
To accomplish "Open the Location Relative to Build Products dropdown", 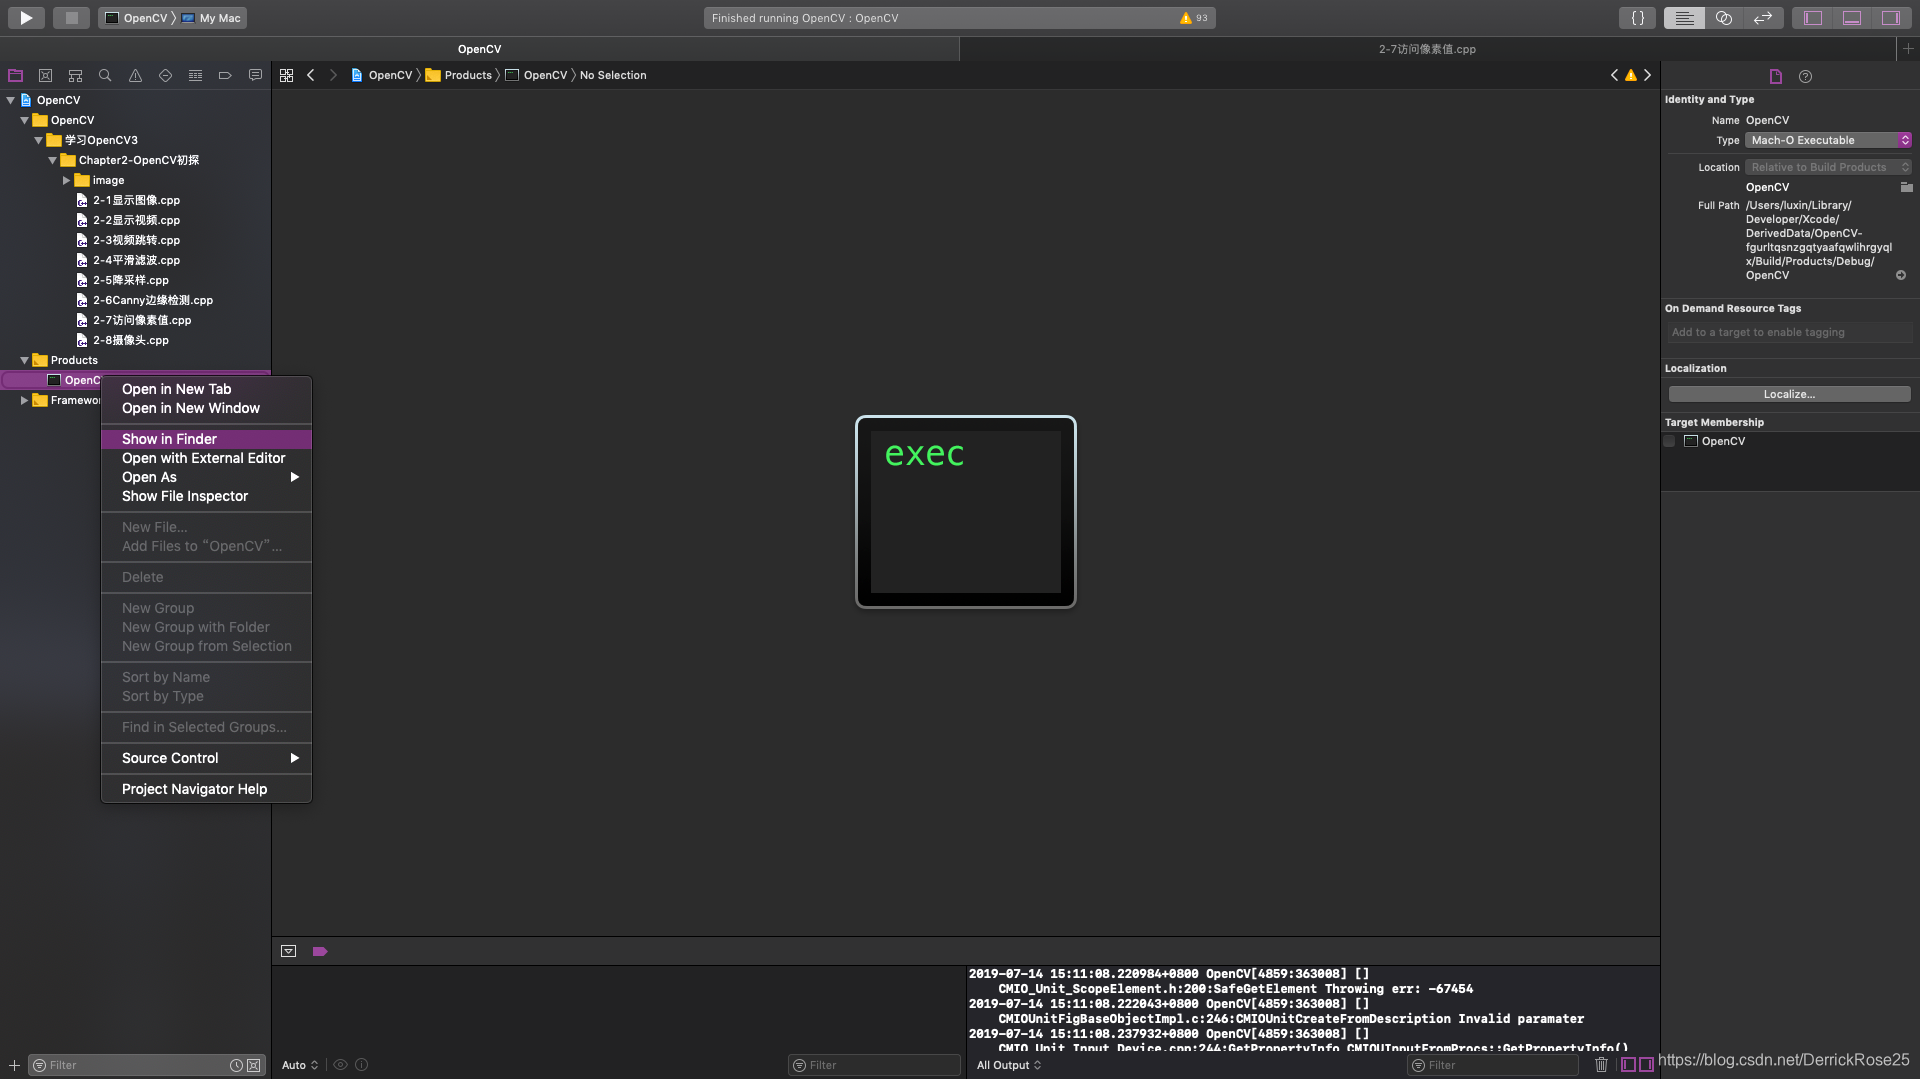I will pos(1828,167).
